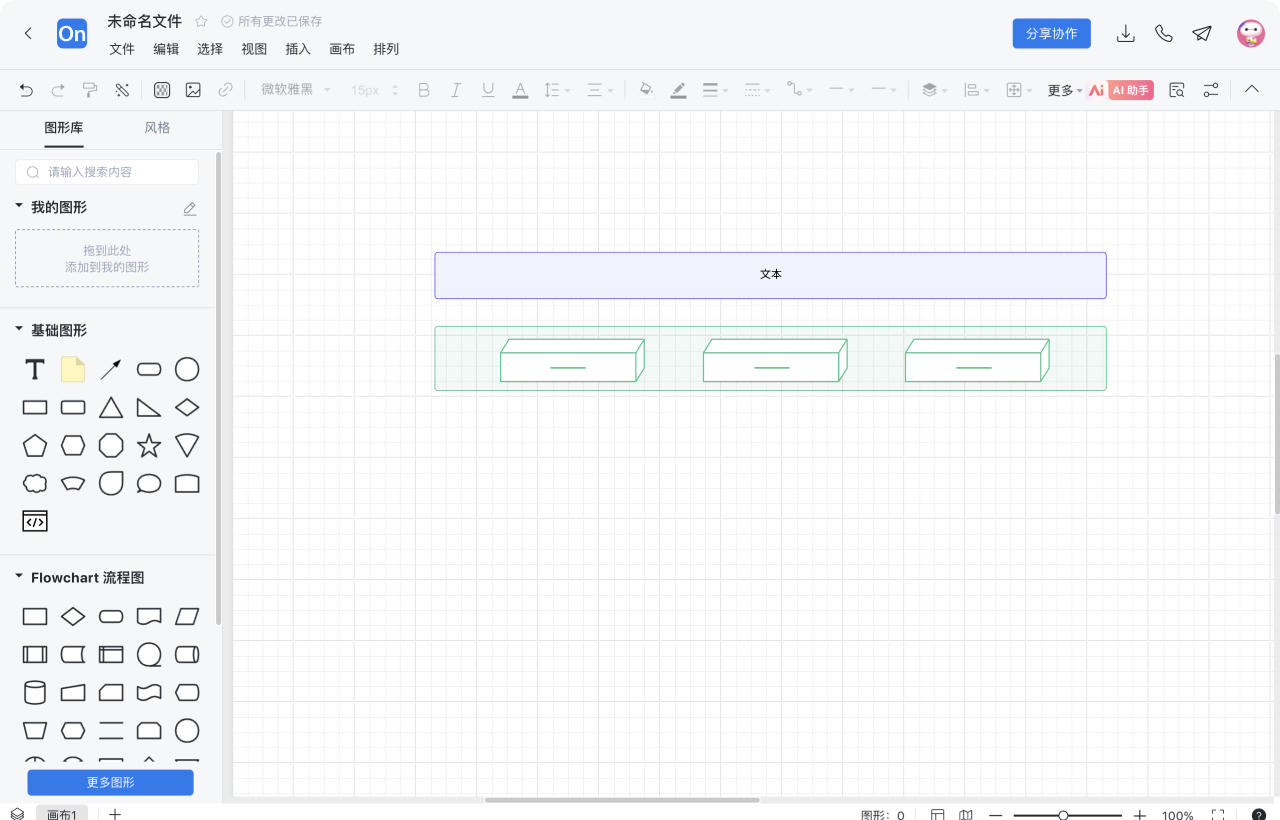Toggle italic text formatting
The height and width of the screenshot is (820, 1280).
click(x=456, y=90)
